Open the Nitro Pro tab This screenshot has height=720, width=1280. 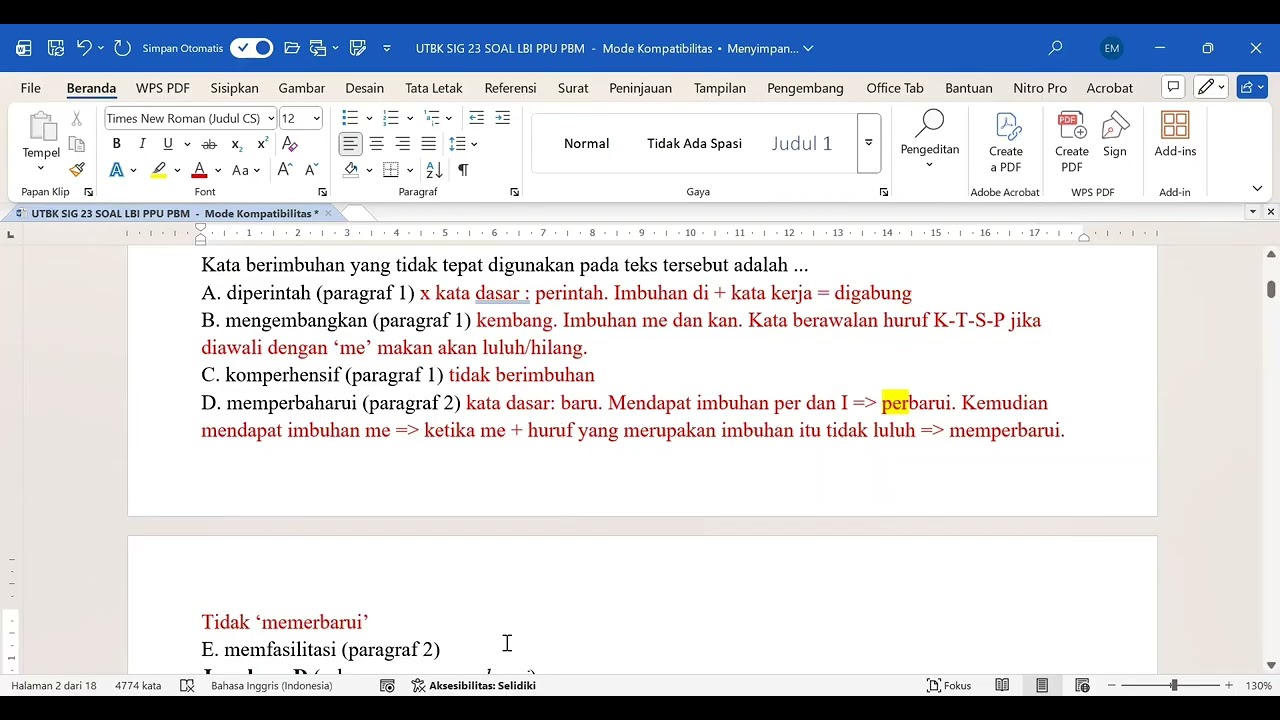click(x=1040, y=88)
